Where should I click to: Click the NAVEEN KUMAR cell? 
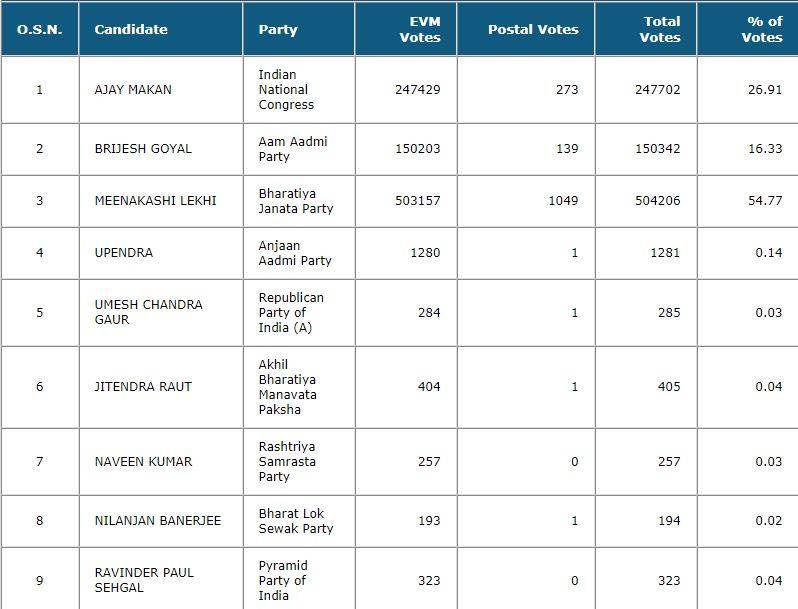pos(143,462)
